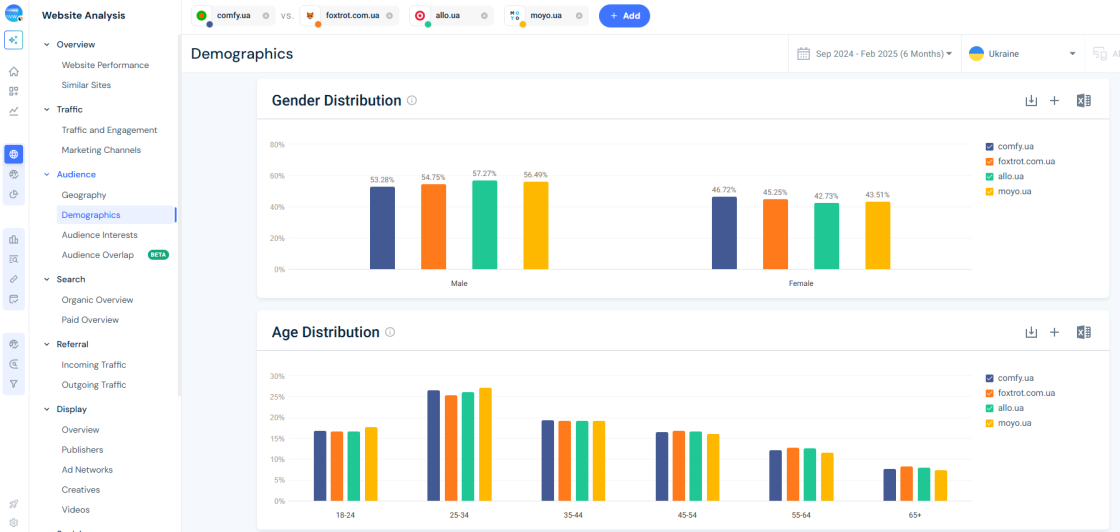Click comfy.ua male 53.28% bar
The height and width of the screenshot is (532, 1120).
click(x=382, y=228)
